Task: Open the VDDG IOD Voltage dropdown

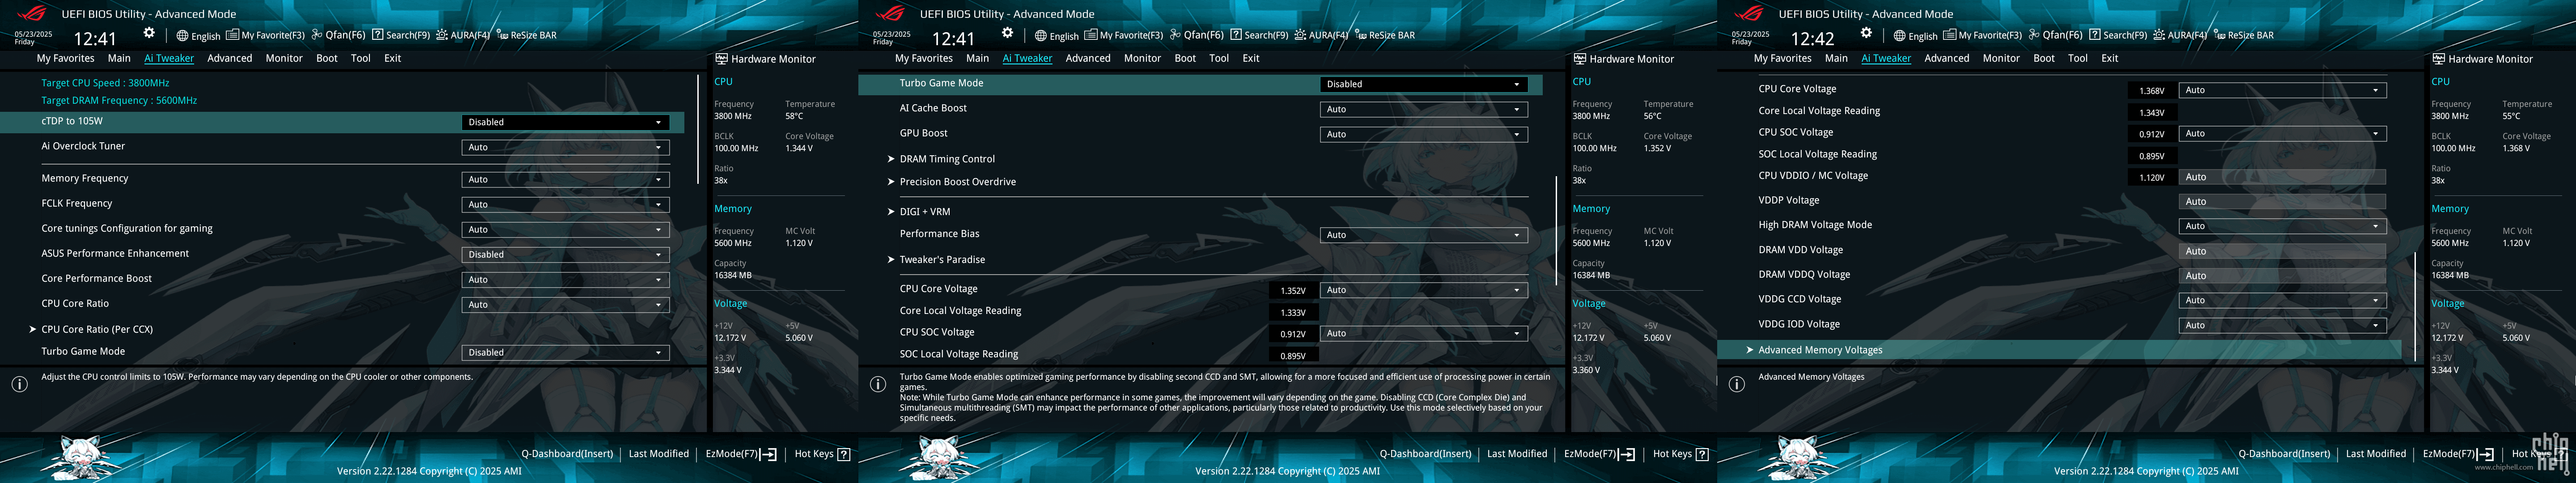Action: (x=2282, y=325)
